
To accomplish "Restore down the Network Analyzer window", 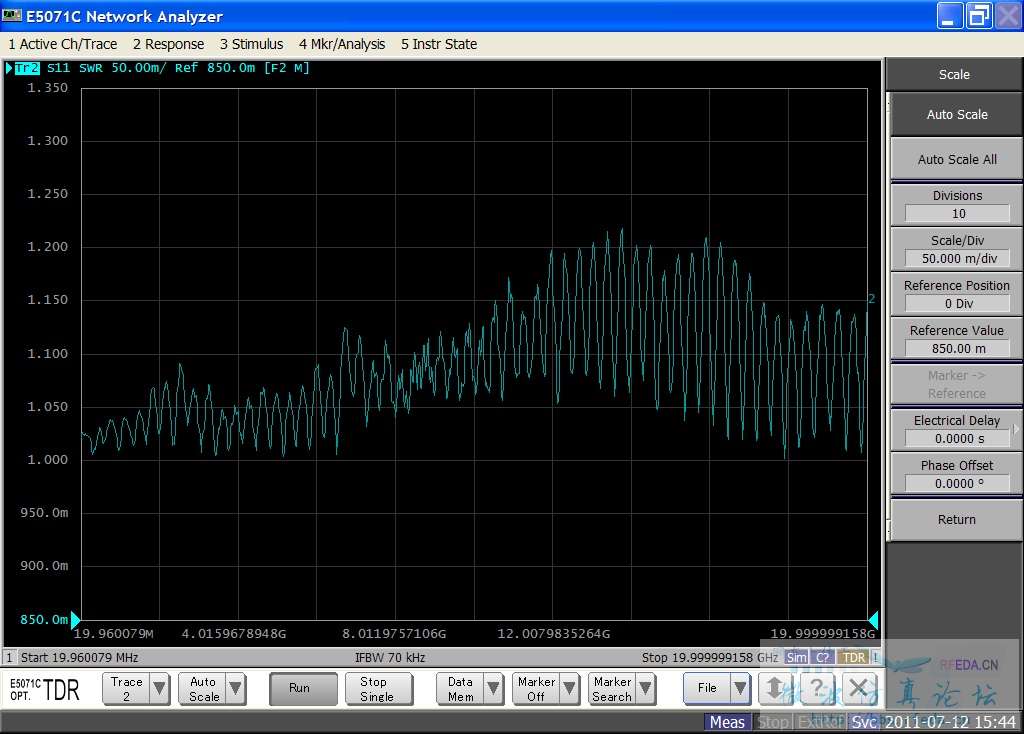I will (979, 16).
